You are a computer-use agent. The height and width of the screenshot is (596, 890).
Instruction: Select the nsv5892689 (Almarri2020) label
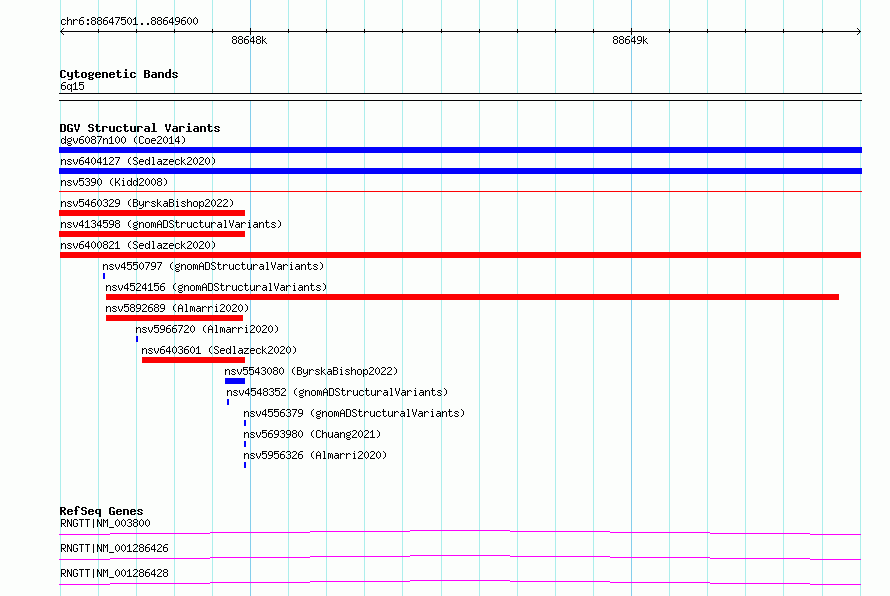click(177, 308)
